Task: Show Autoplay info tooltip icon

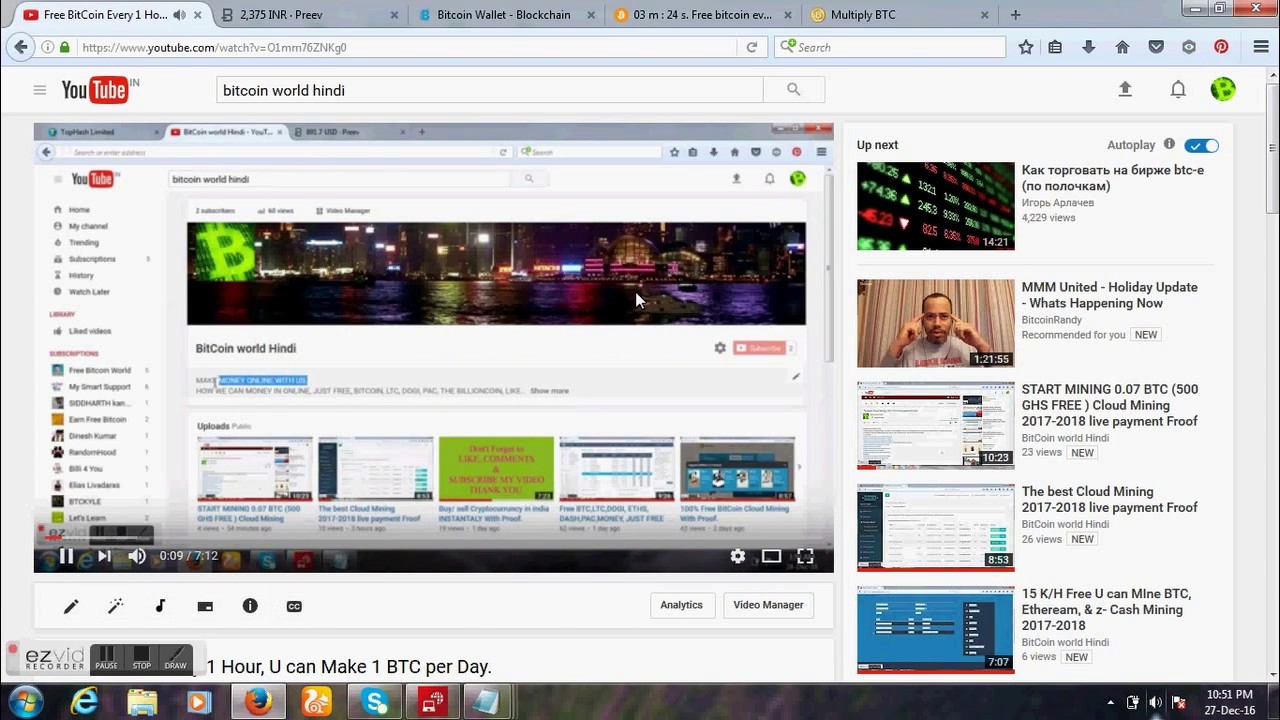Action: click(1169, 145)
